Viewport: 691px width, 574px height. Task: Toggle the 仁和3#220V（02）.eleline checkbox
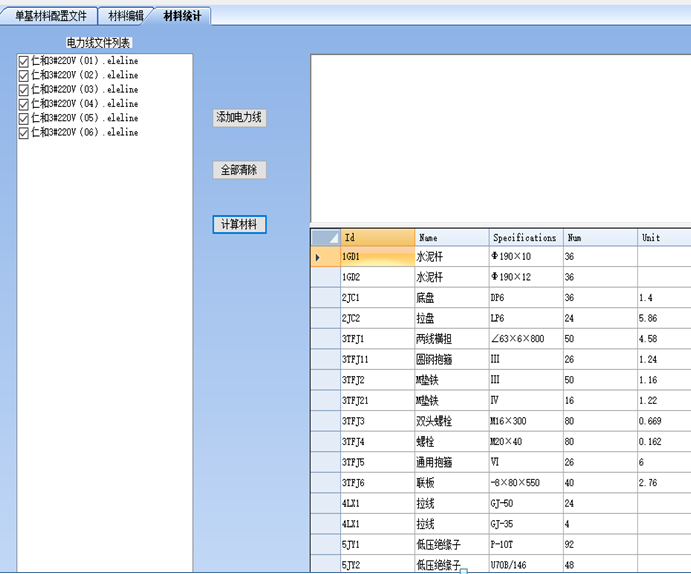click(24, 76)
